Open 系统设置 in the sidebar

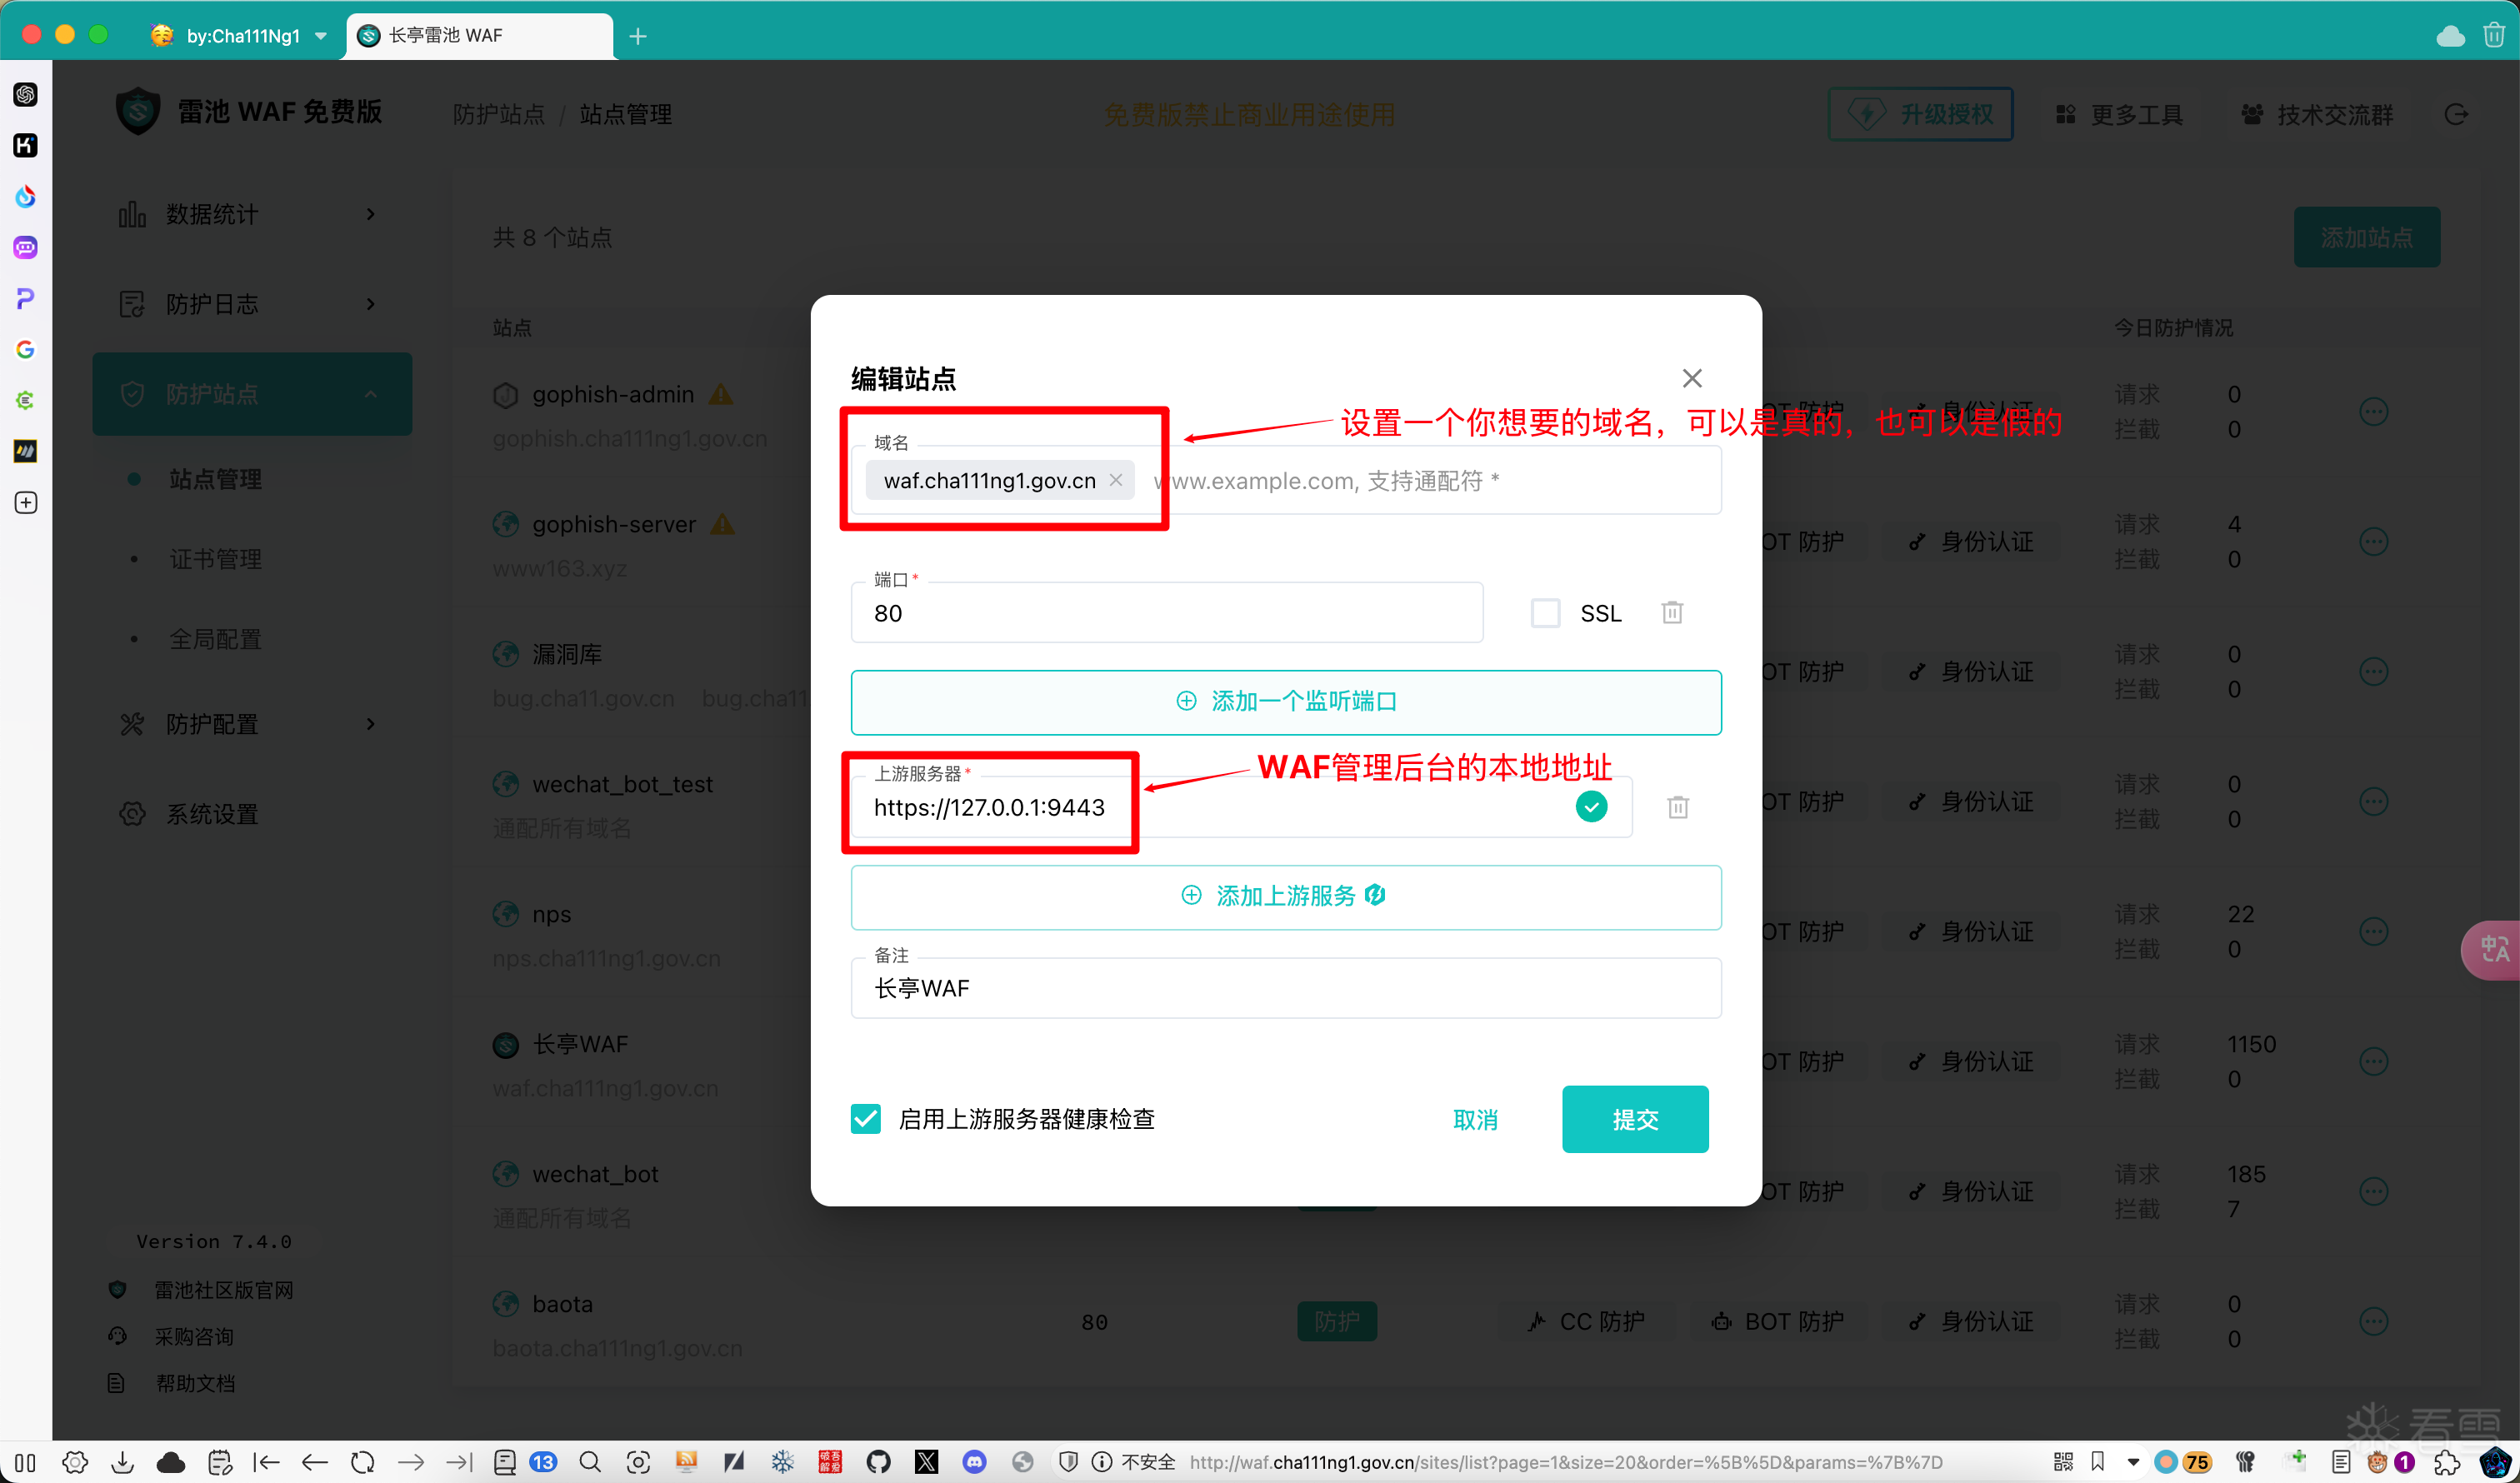[250, 814]
